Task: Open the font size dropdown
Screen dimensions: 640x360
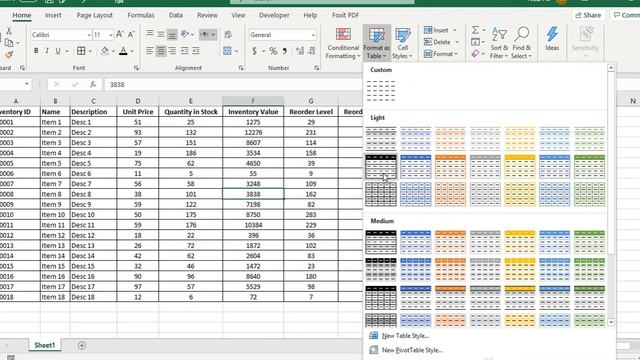Action: [x=111, y=35]
